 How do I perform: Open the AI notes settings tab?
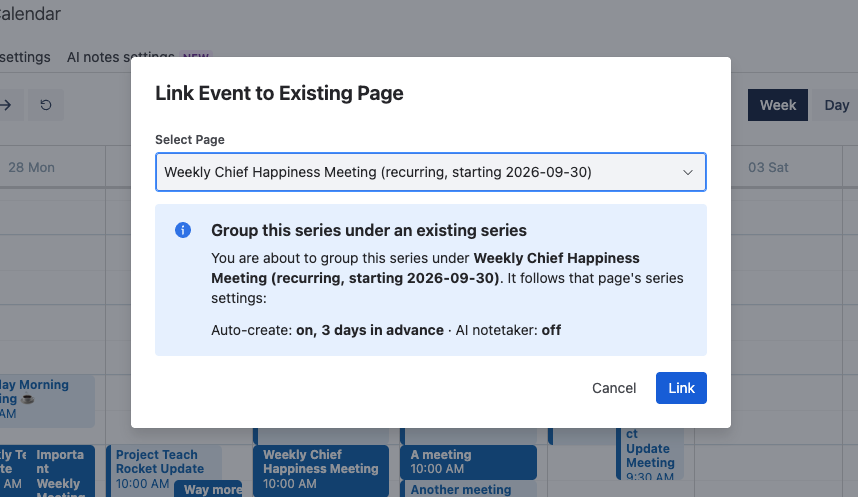point(120,57)
